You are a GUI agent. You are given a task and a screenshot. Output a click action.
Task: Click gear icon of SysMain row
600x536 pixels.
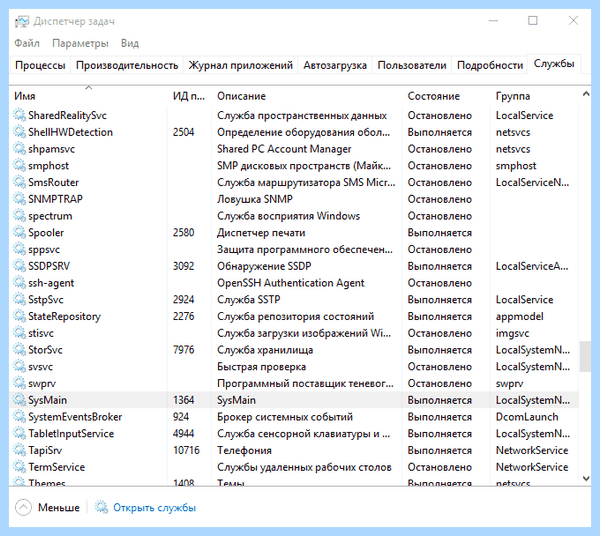click(20, 400)
